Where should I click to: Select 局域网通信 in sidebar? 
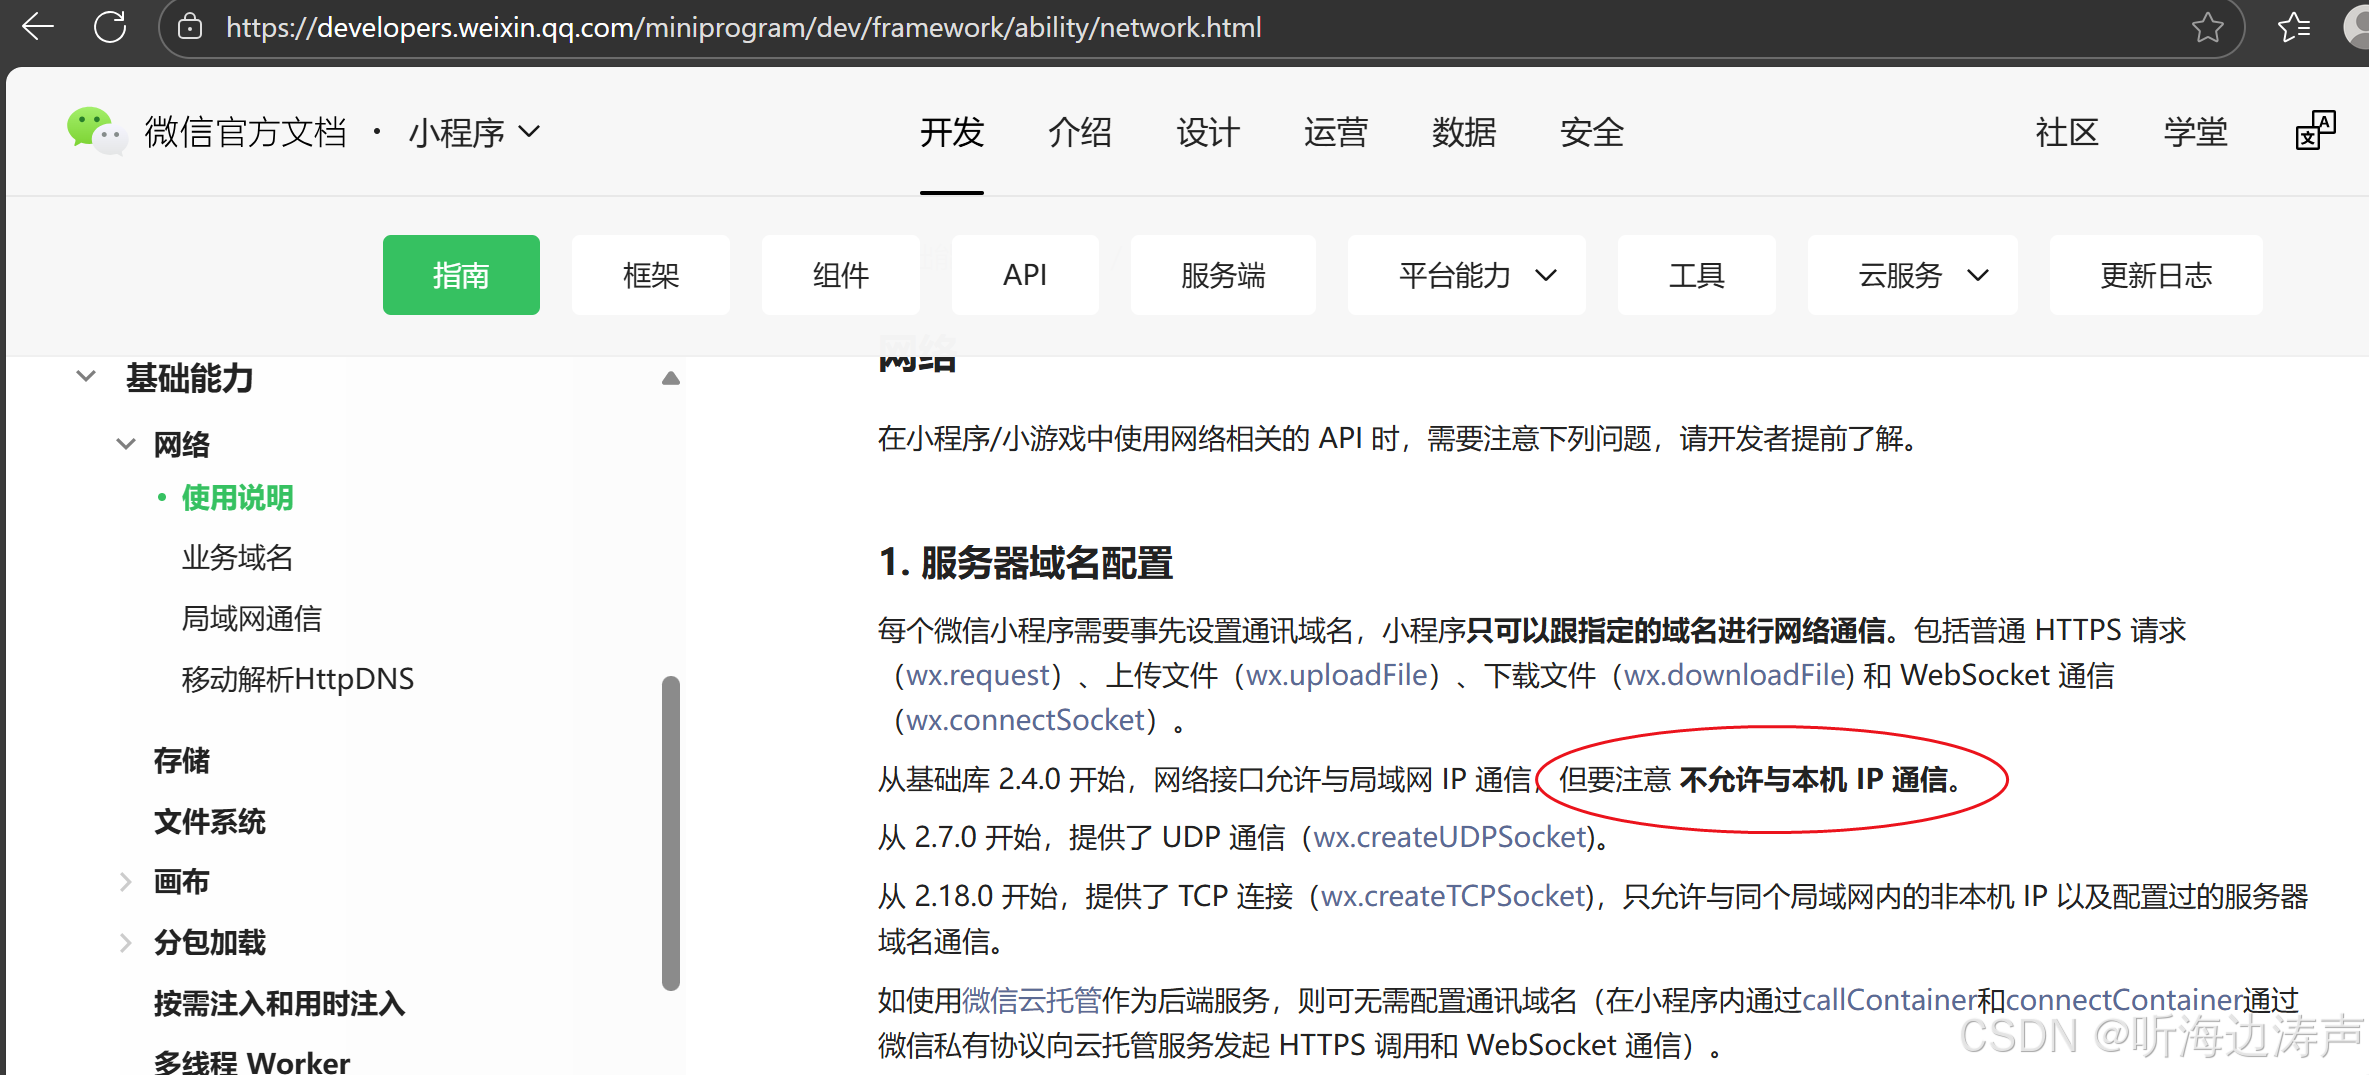(251, 619)
